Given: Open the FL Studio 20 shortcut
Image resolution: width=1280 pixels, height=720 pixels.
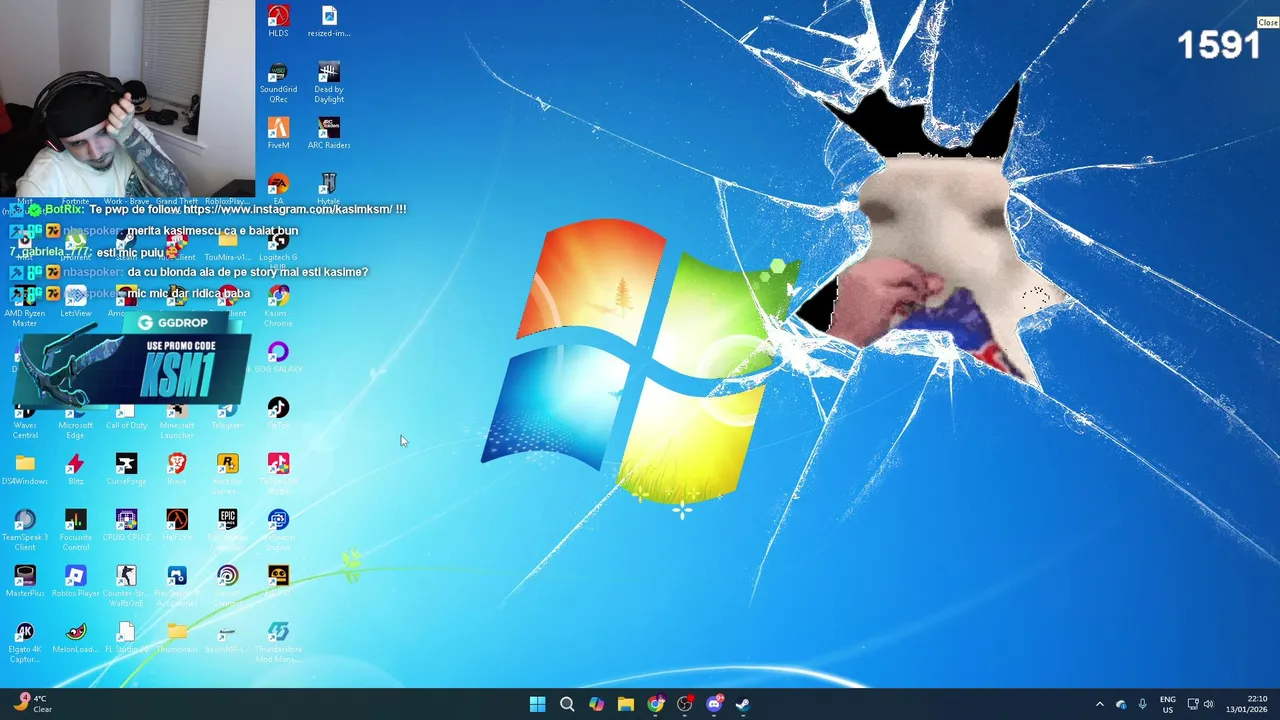Looking at the screenshot, I should point(126,637).
